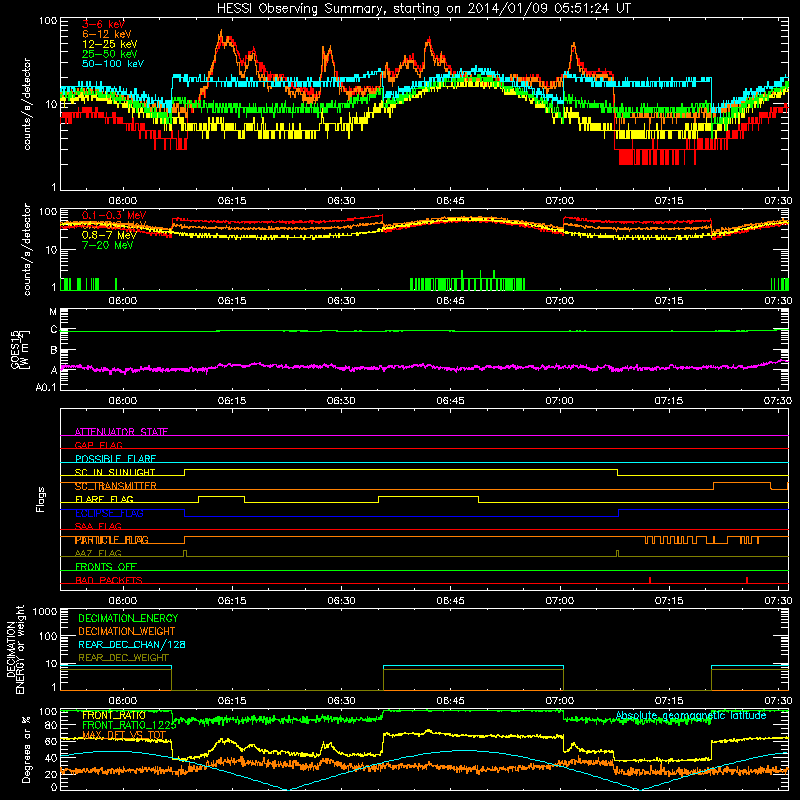800x800 pixels.
Task: Select the ATTENUATOR_STATE flag label
Action: [x=121, y=432]
